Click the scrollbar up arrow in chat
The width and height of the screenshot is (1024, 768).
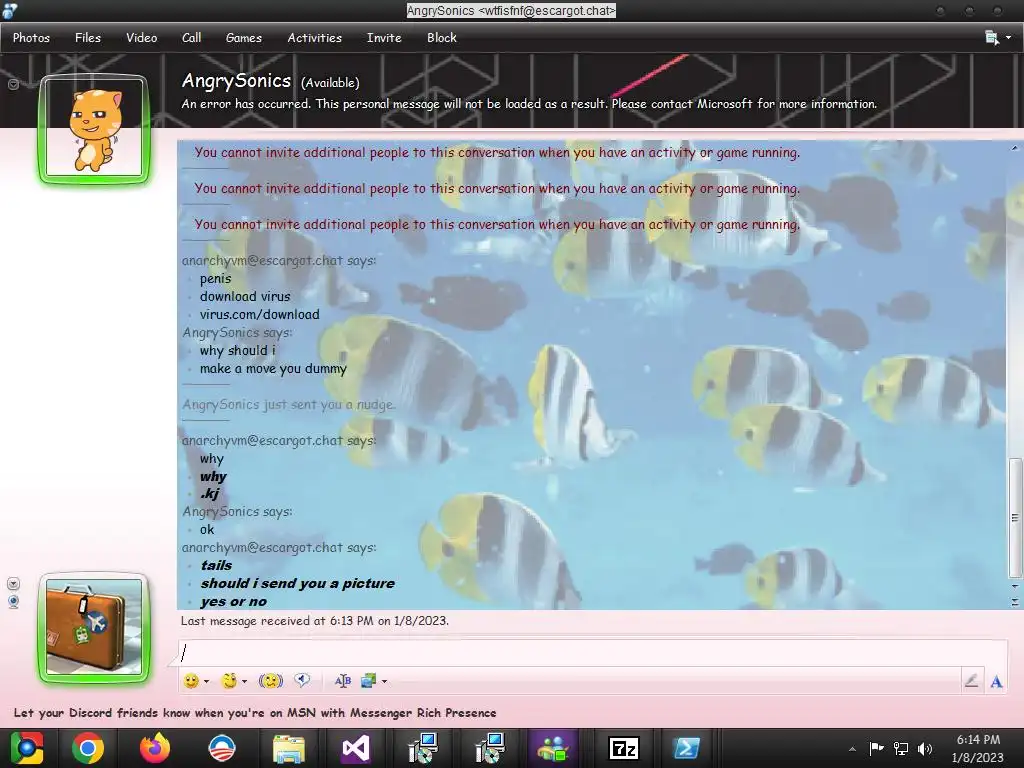pos(1014,148)
